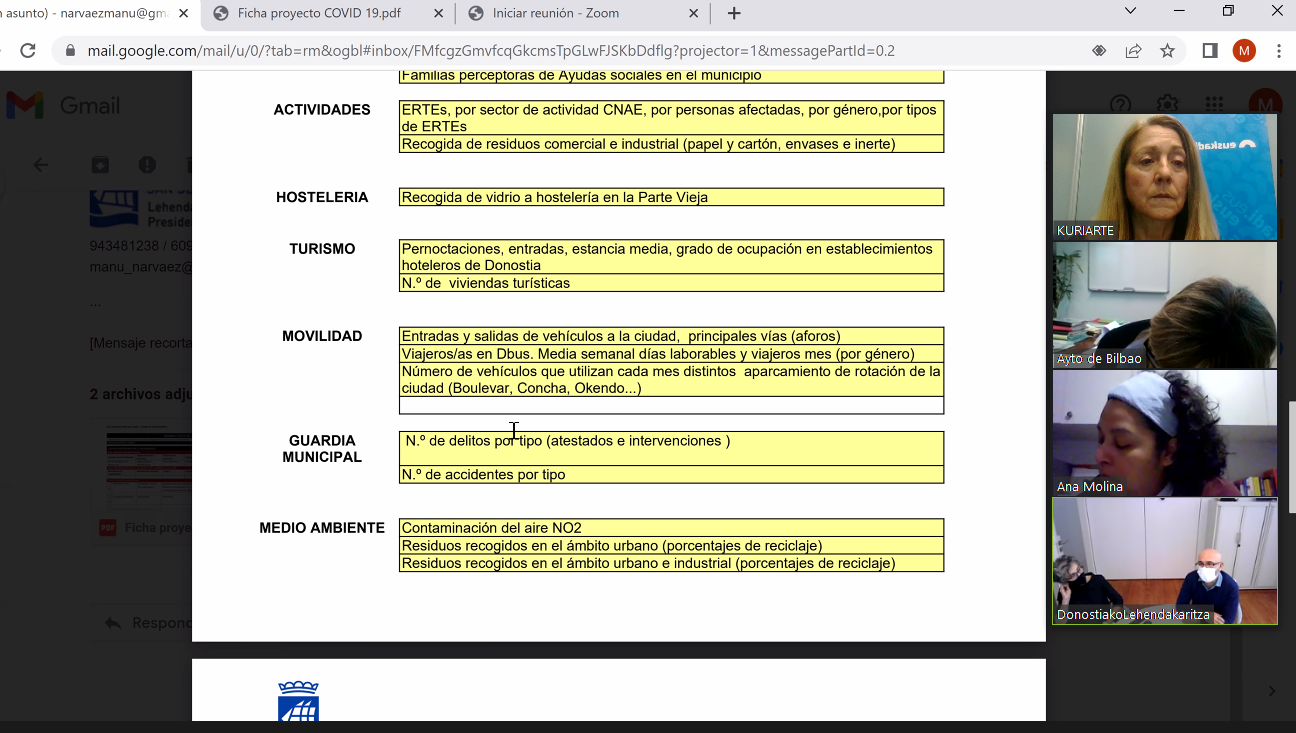Toggle the Chrome side panel
The width and height of the screenshot is (1296, 733).
pyautogui.click(x=1210, y=51)
